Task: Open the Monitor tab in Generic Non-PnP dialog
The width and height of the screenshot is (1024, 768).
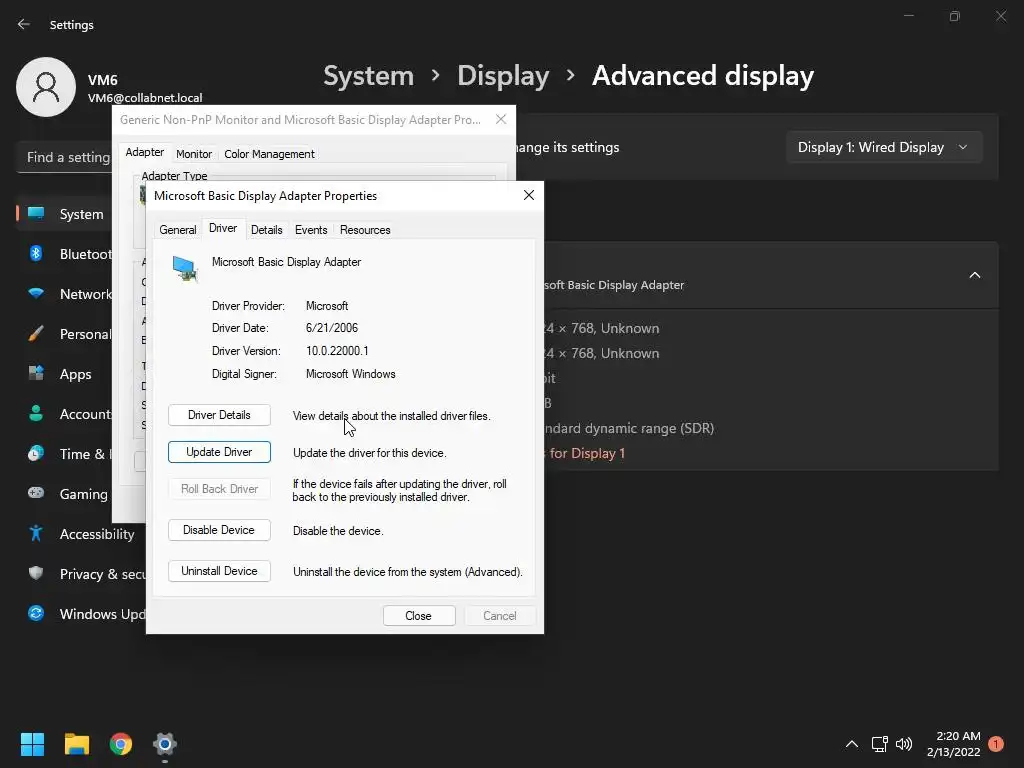Action: pyautogui.click(x=194, y=154)
